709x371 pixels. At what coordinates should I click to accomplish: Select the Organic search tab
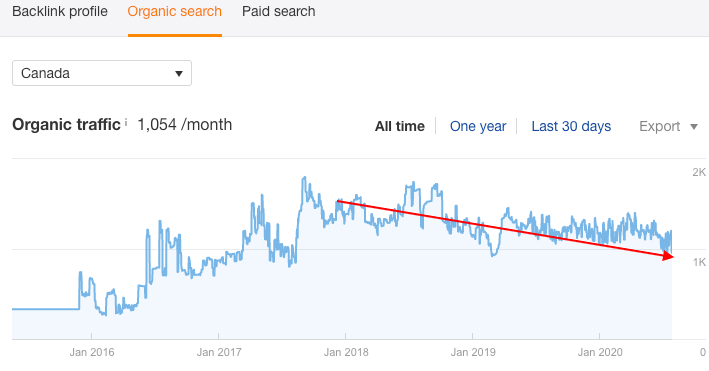click(x=175, y=11)
